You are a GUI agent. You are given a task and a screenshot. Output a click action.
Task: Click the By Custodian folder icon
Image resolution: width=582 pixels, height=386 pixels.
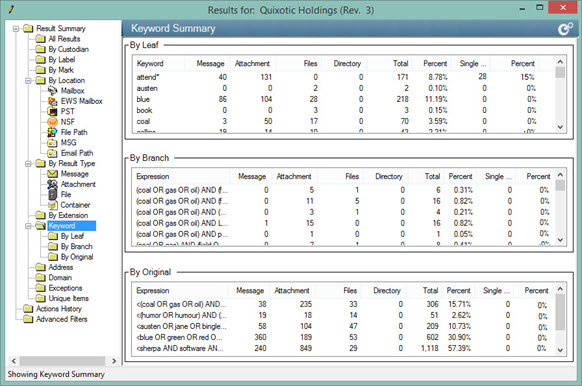click(x=40, y=49)
